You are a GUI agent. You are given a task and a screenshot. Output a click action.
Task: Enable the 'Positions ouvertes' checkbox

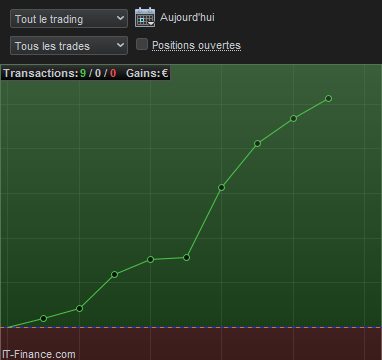pos(142,44)
